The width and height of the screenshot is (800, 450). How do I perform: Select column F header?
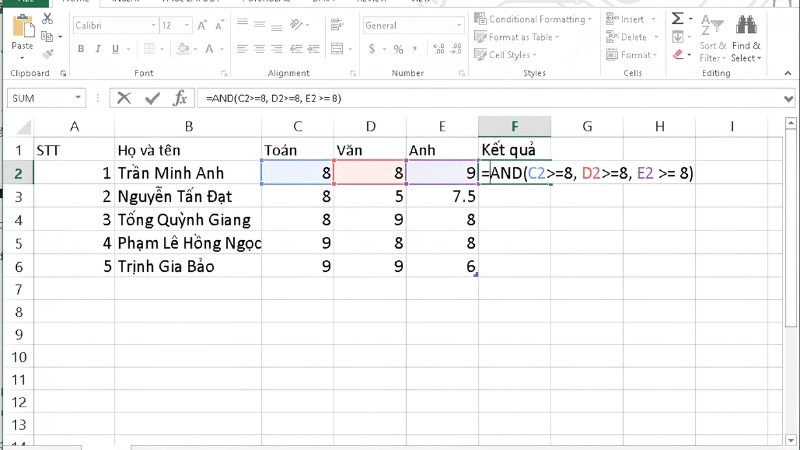(514, 126)
